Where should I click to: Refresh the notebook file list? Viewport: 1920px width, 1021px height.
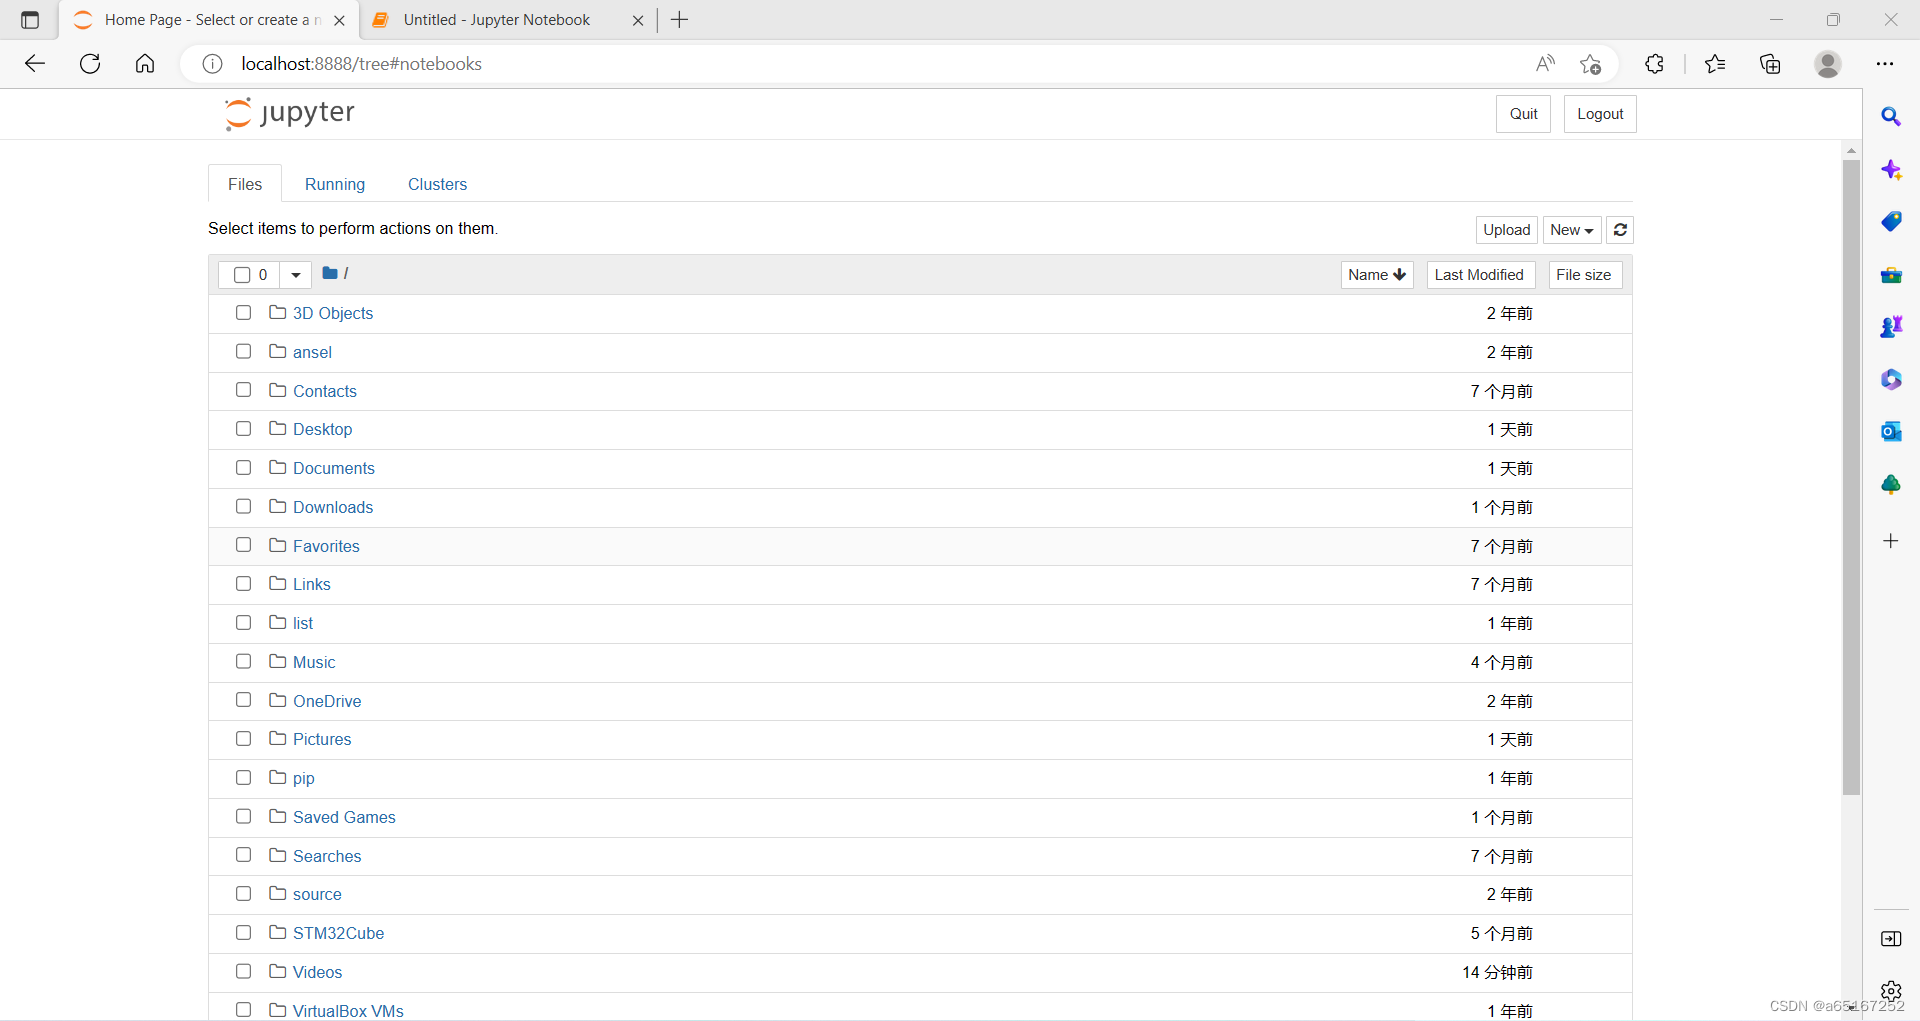point(1620,230)
